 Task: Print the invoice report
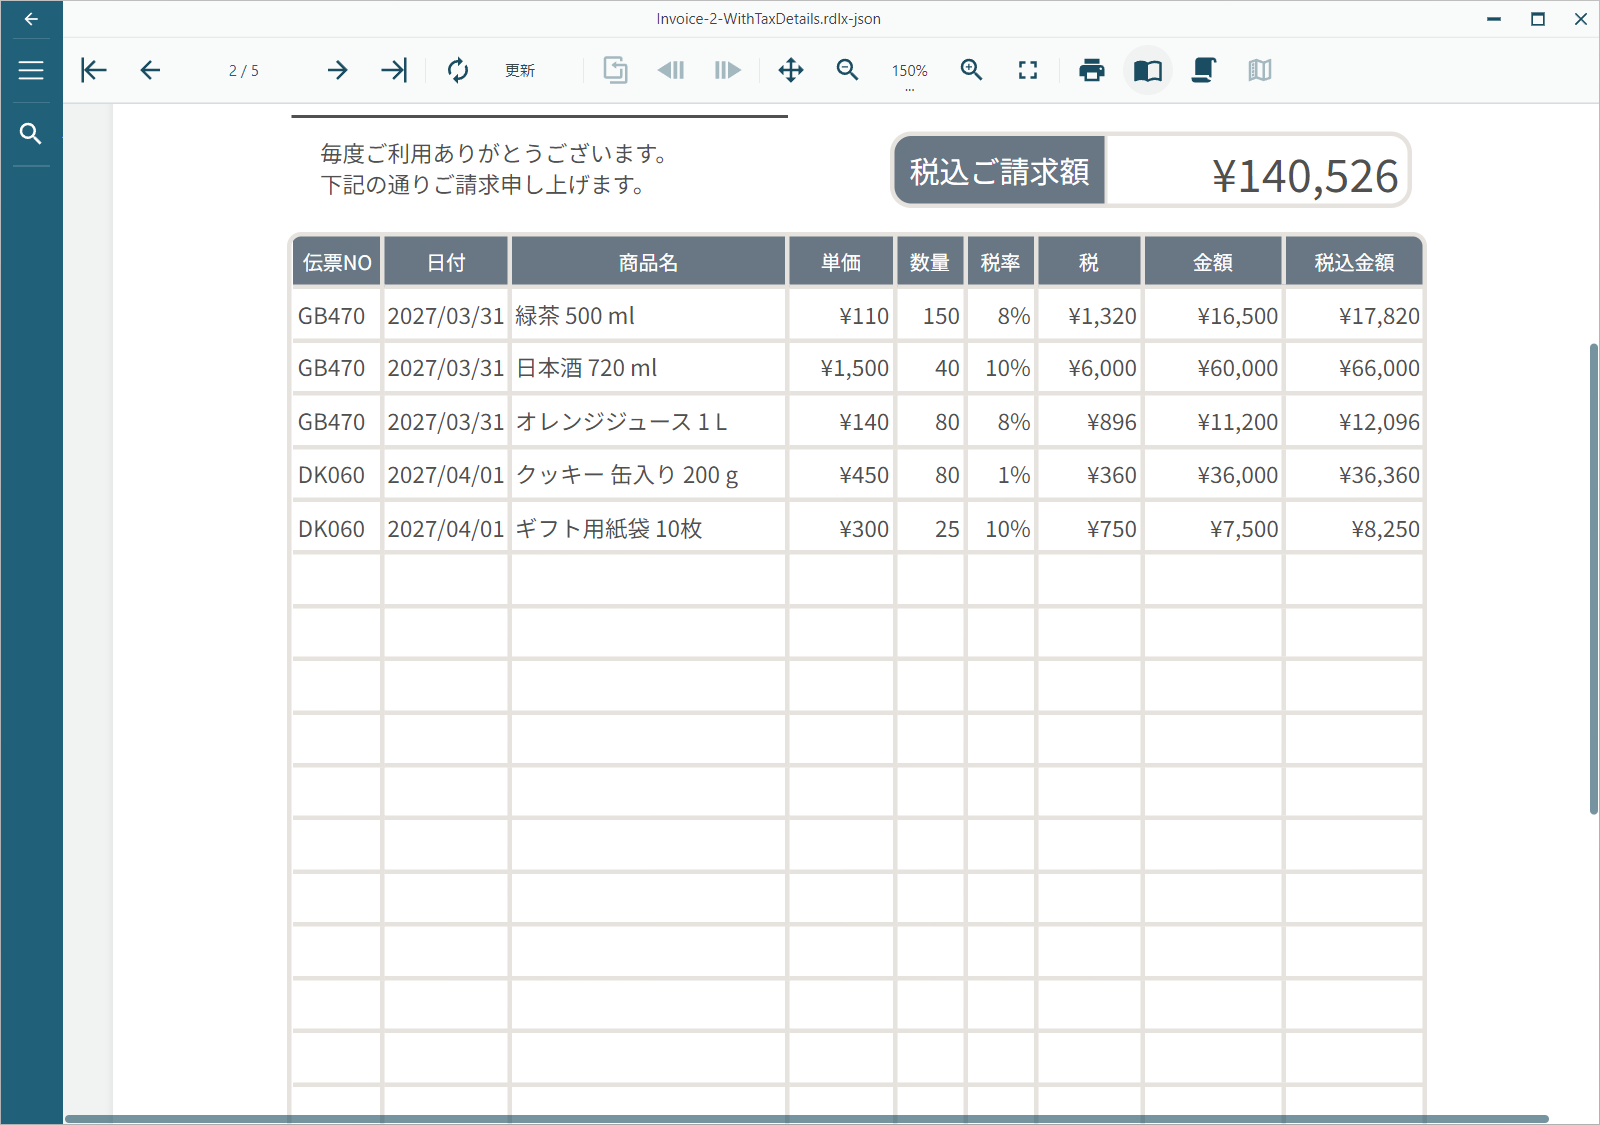[1092, 70]
